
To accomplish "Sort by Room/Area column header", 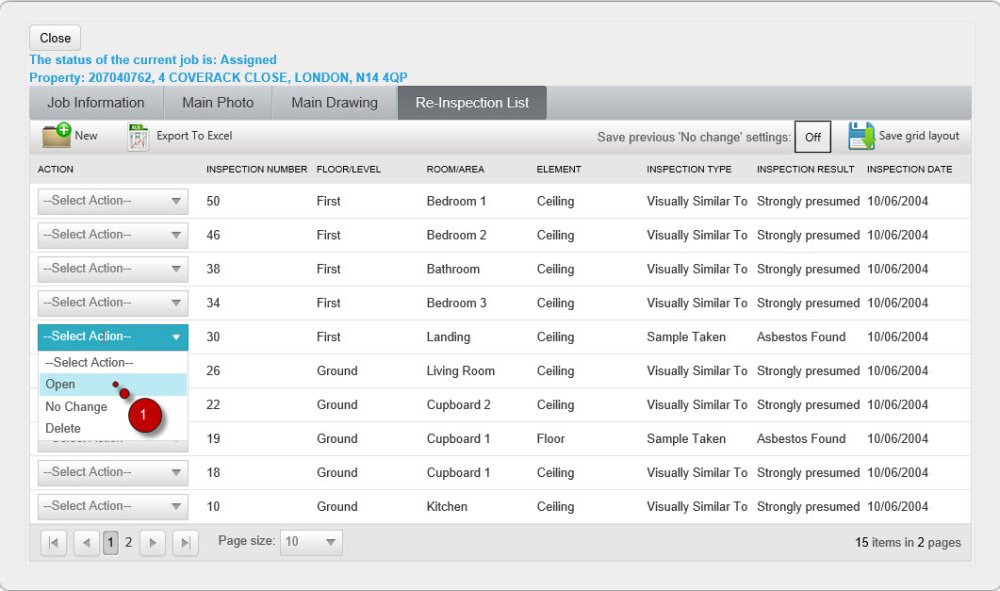I will tap(455, 169).
